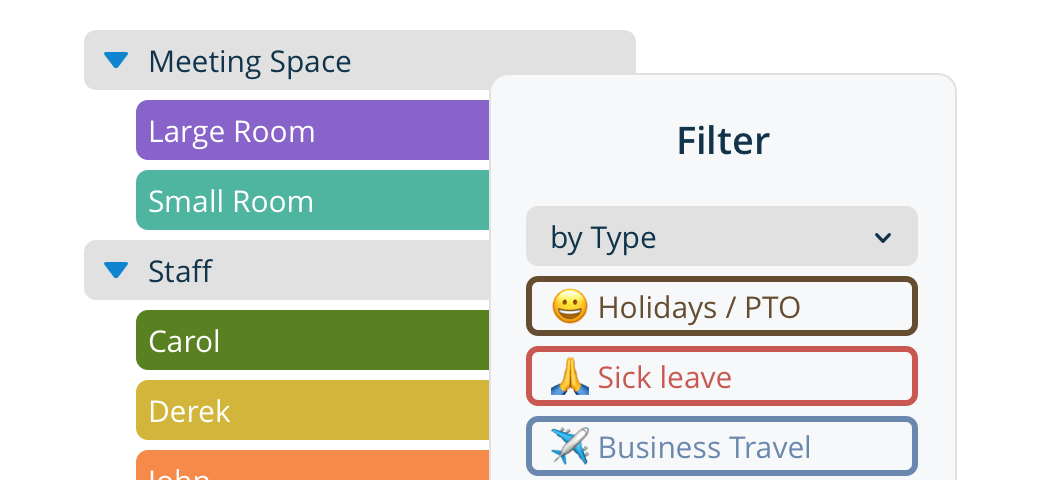Open the by Type dropdown

point(722,236)
